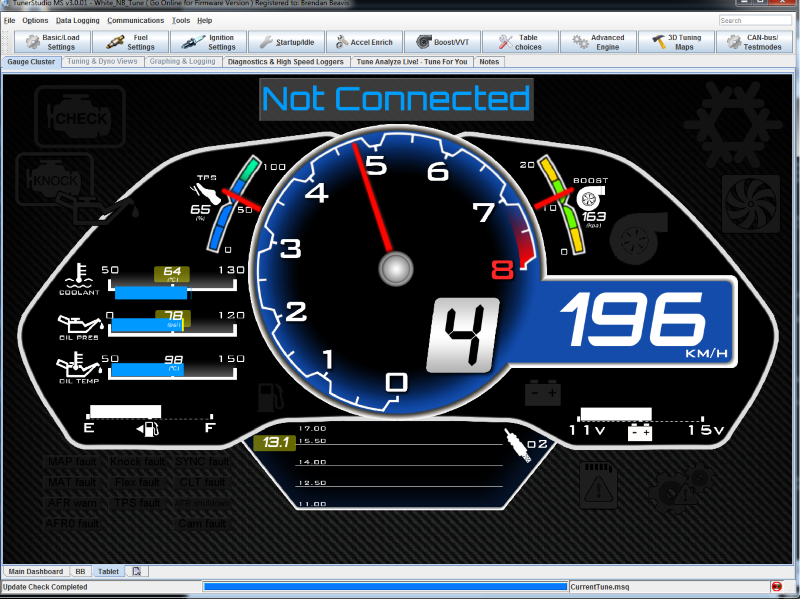Open the Data Logging menu
Image resolution: width=800 pixels, height=599 pixels.
click(x=77, y=20)
